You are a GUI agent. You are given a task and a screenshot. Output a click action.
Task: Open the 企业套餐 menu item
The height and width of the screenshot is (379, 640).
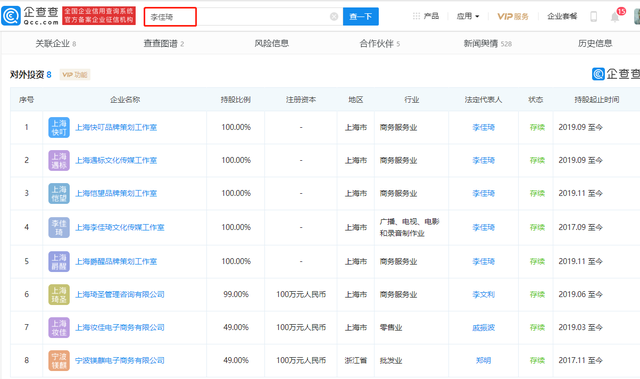(562, 16)
